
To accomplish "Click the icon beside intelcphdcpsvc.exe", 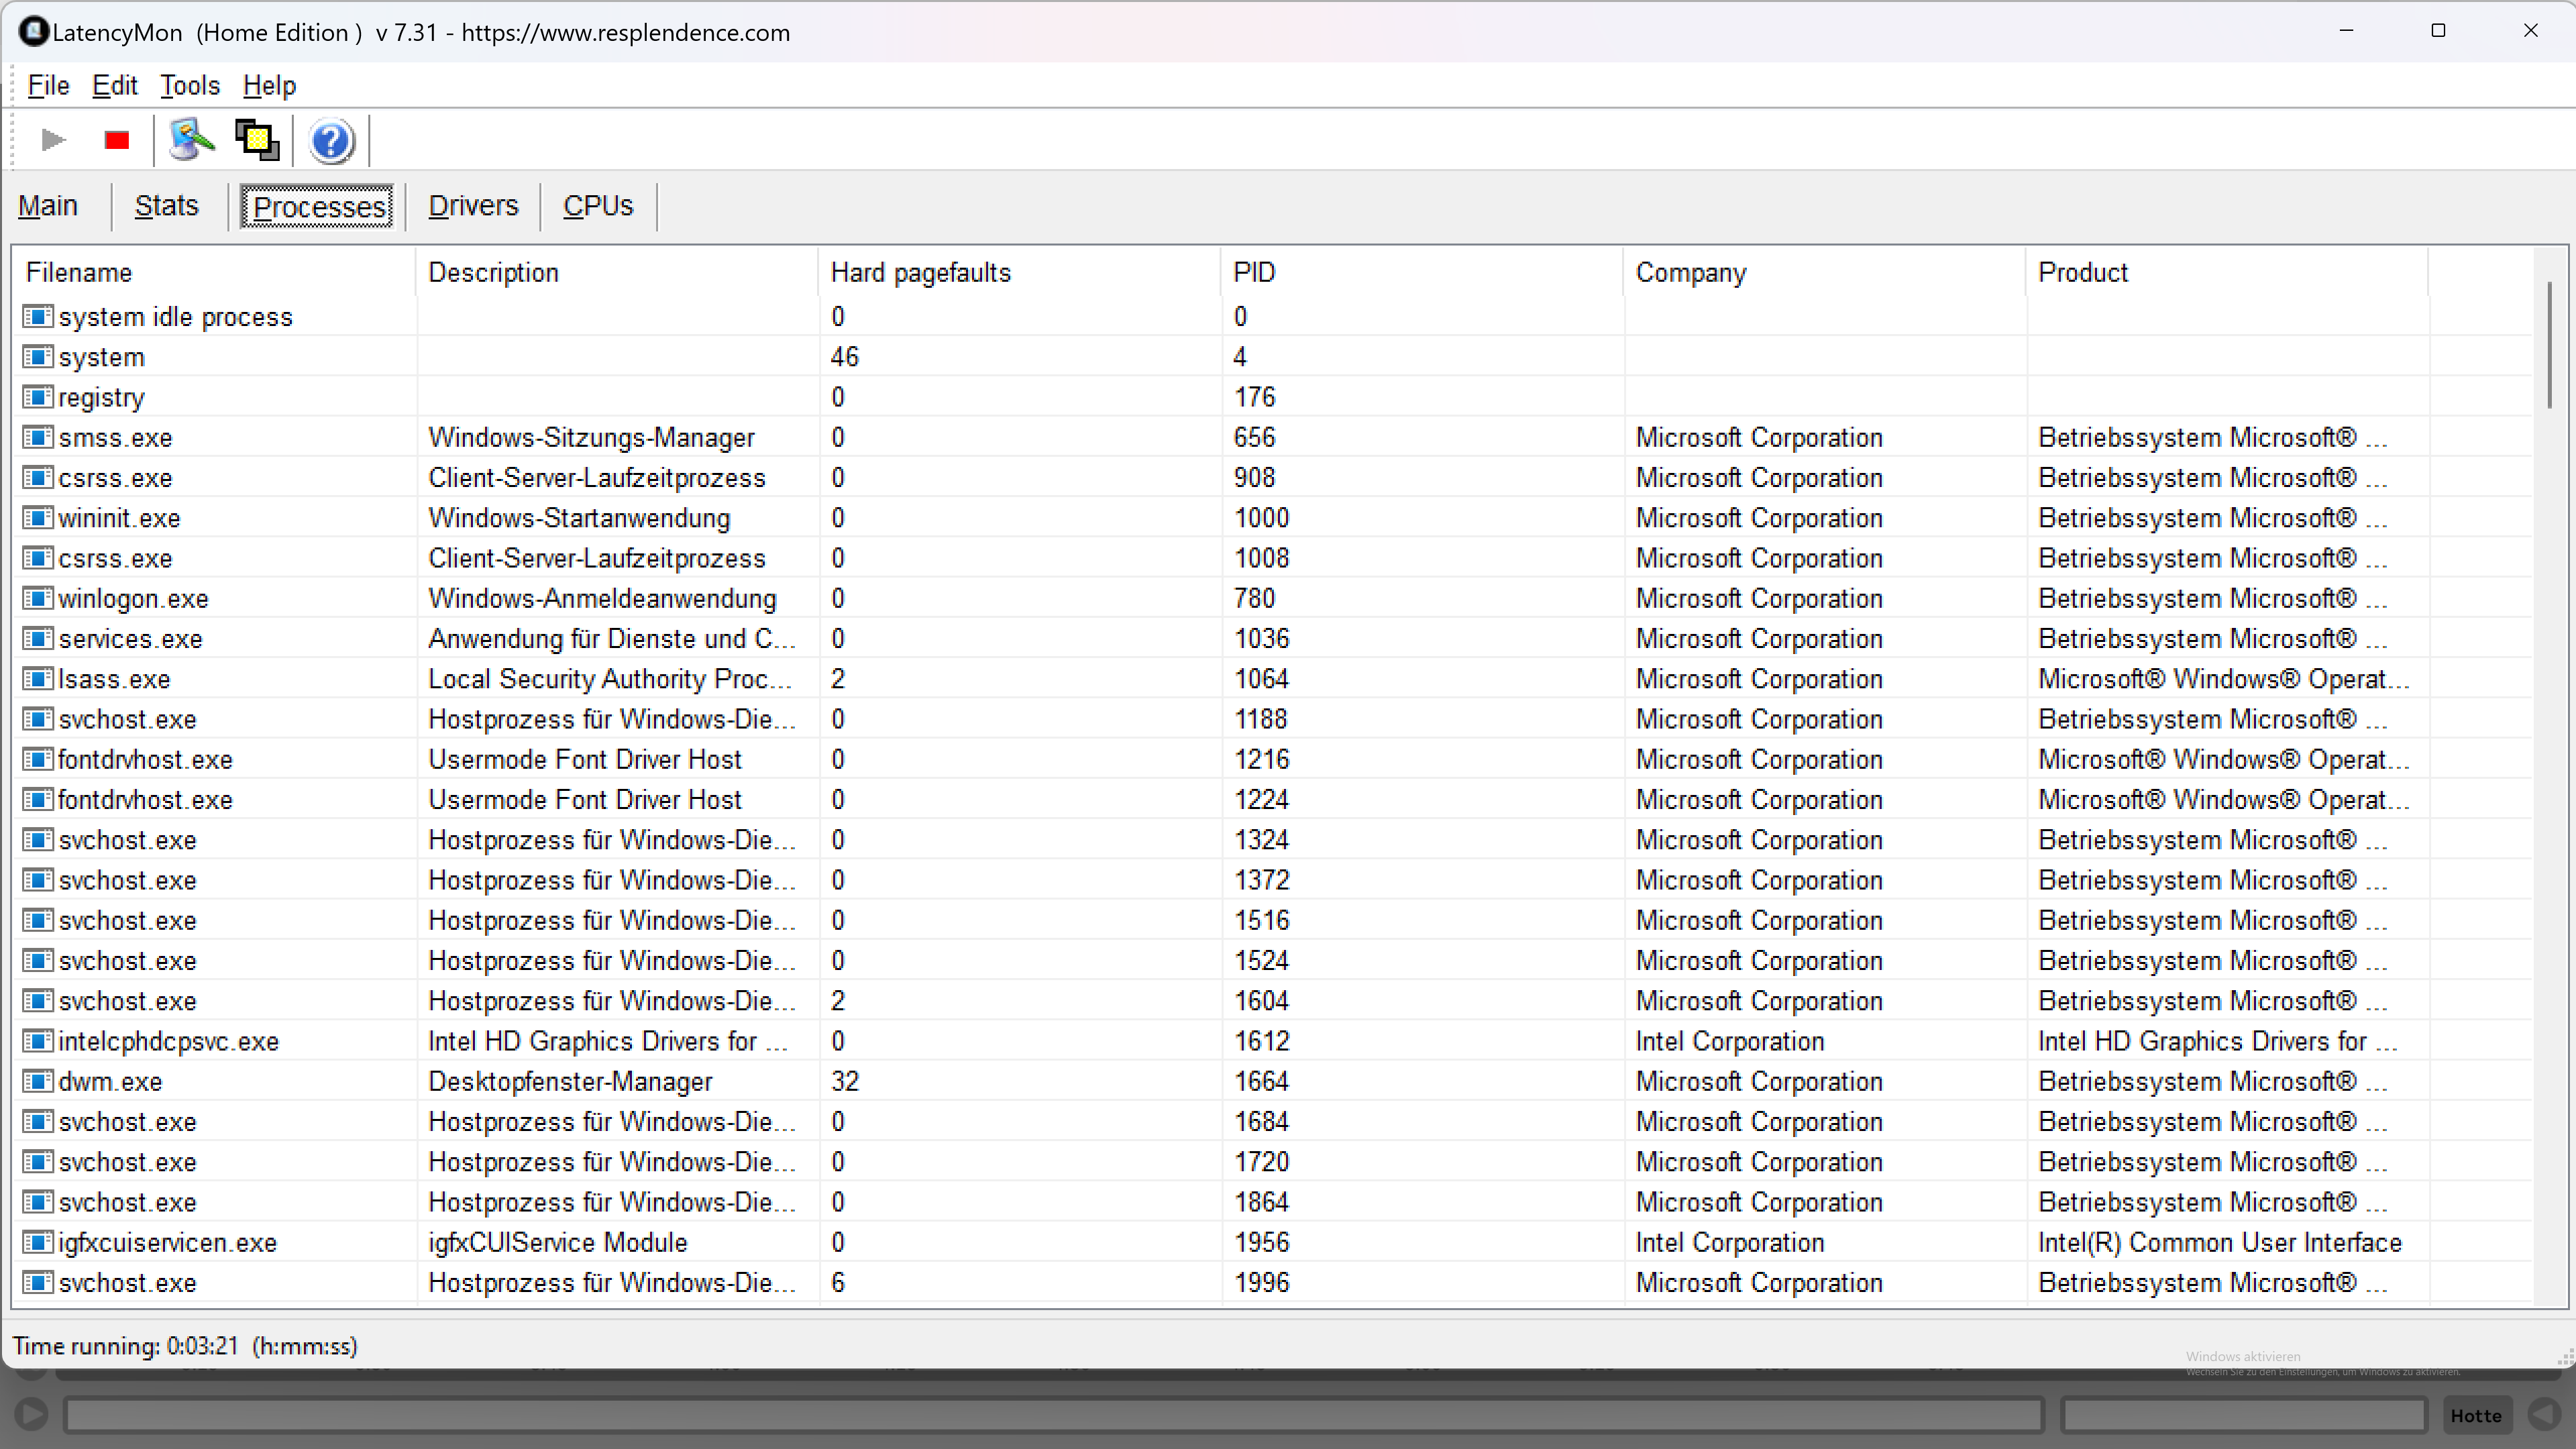I will (38, 1041).
